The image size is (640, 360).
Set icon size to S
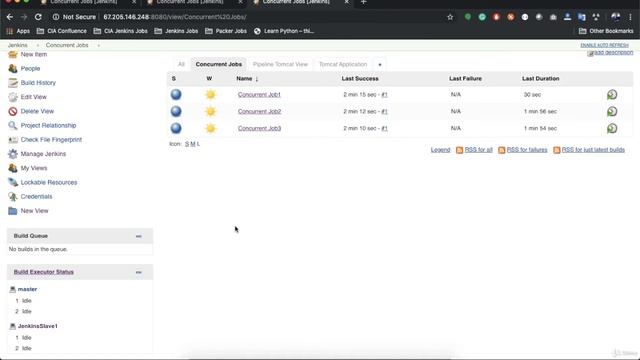point(187,144)
